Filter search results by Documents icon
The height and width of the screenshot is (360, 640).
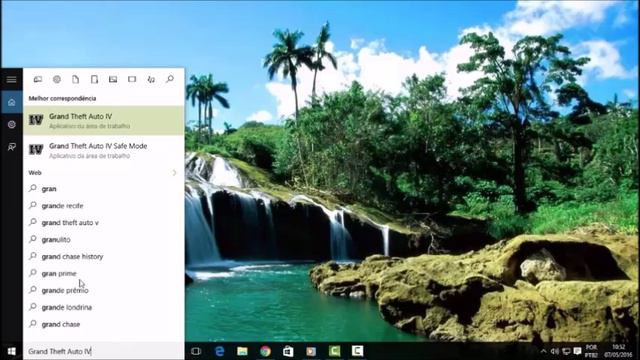(x=76, y=79)
